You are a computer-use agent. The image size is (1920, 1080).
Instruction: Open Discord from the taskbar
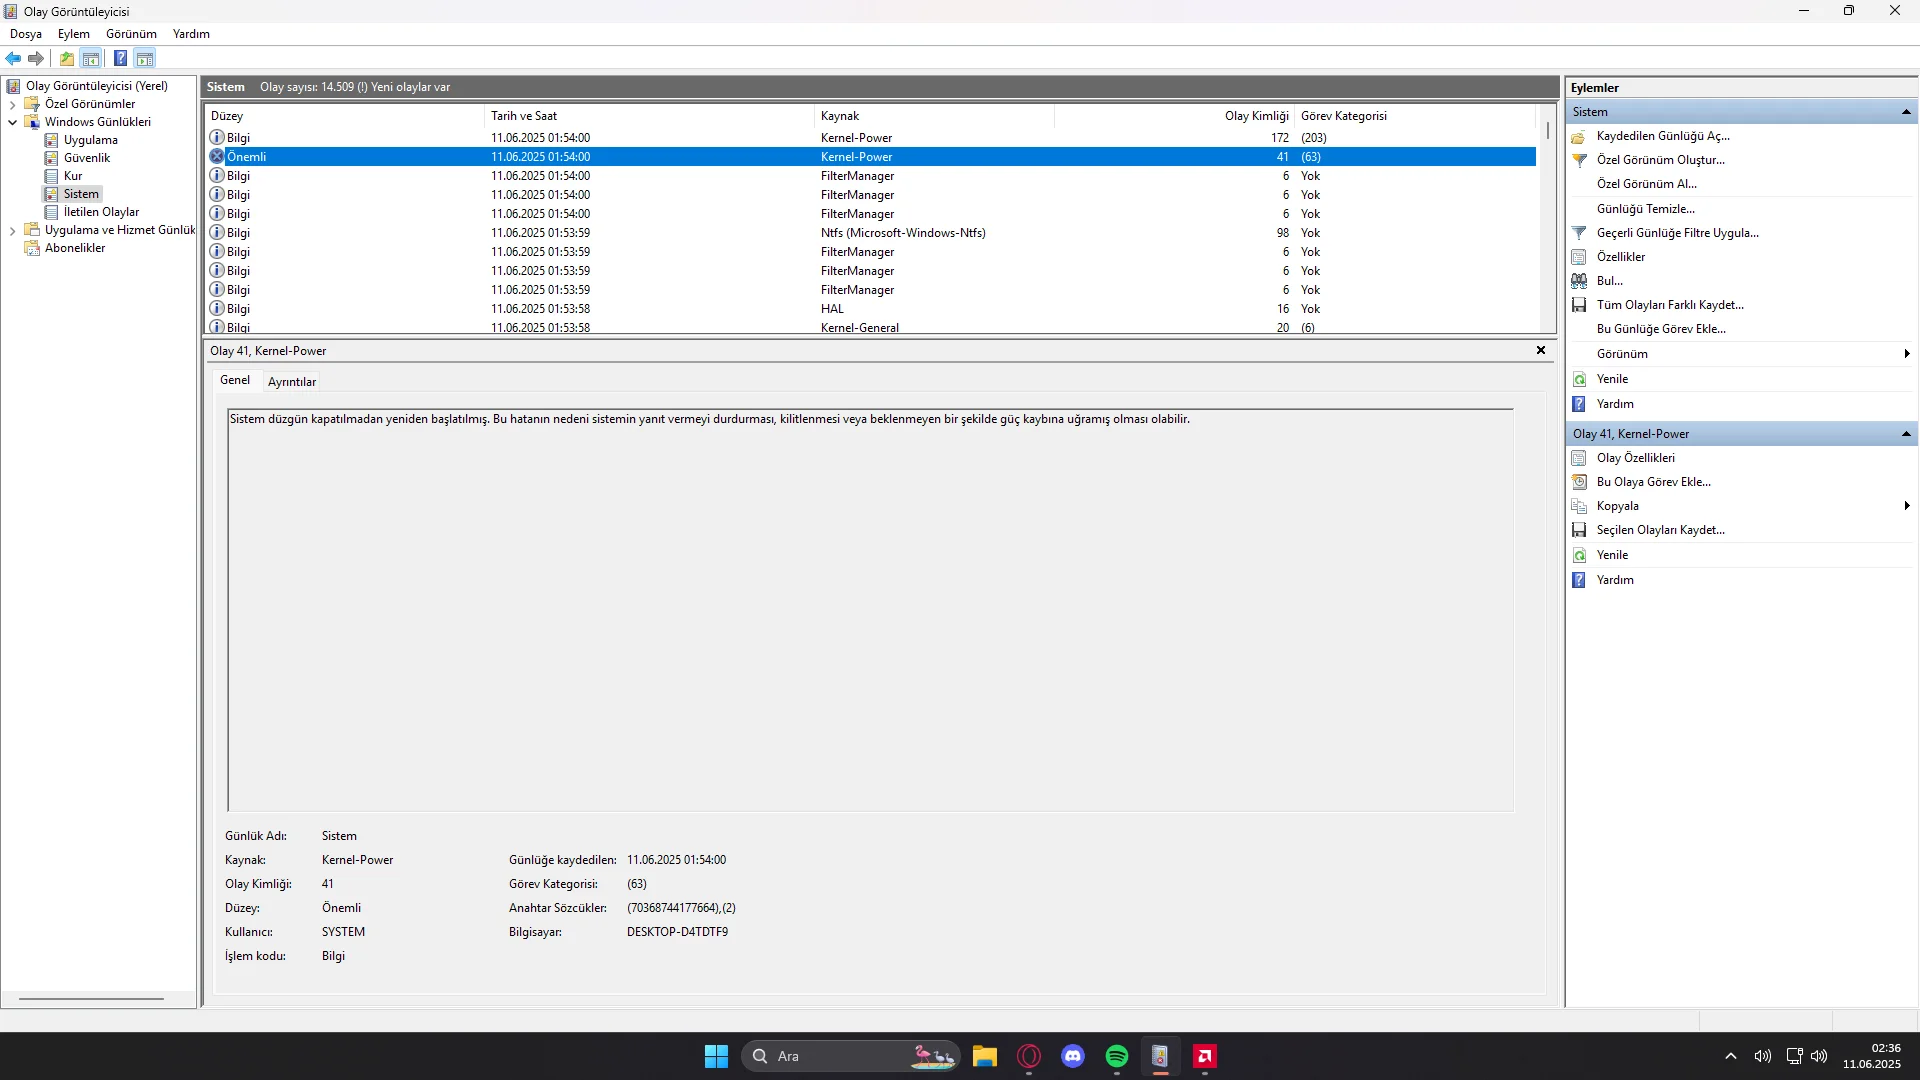click(x=1072, y=1056)
